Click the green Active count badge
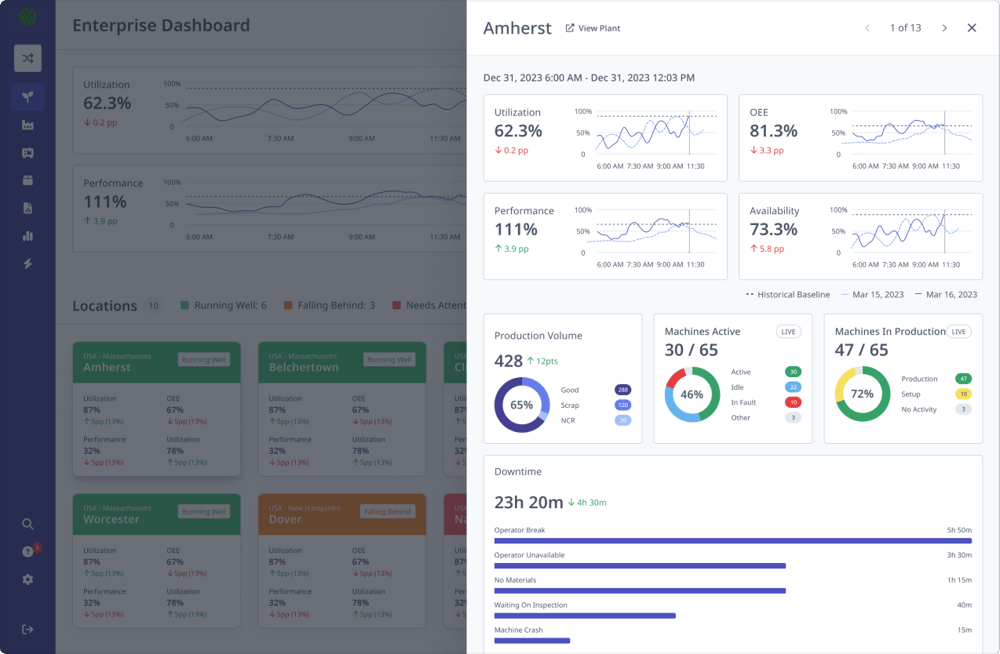 pos(793,372)
